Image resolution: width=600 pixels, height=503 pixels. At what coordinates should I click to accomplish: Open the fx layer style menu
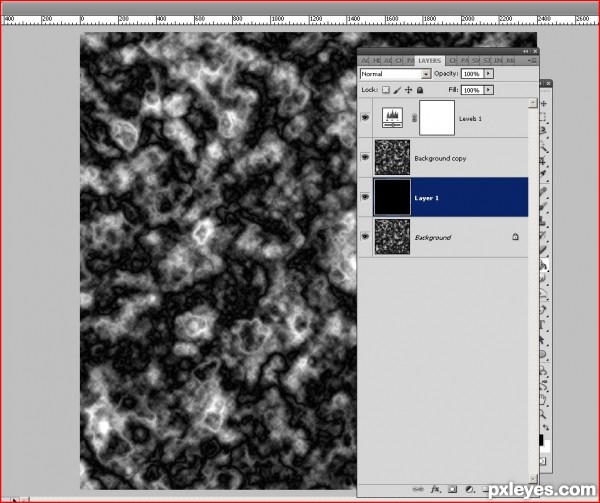coord(435,489)
